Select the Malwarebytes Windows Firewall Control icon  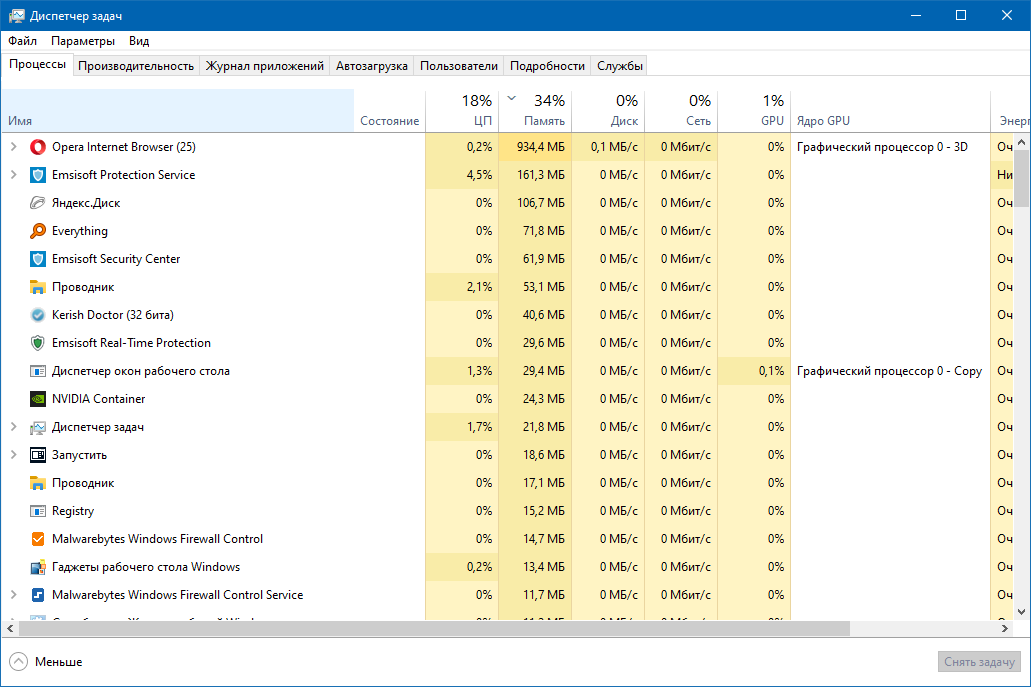point(38,539)
